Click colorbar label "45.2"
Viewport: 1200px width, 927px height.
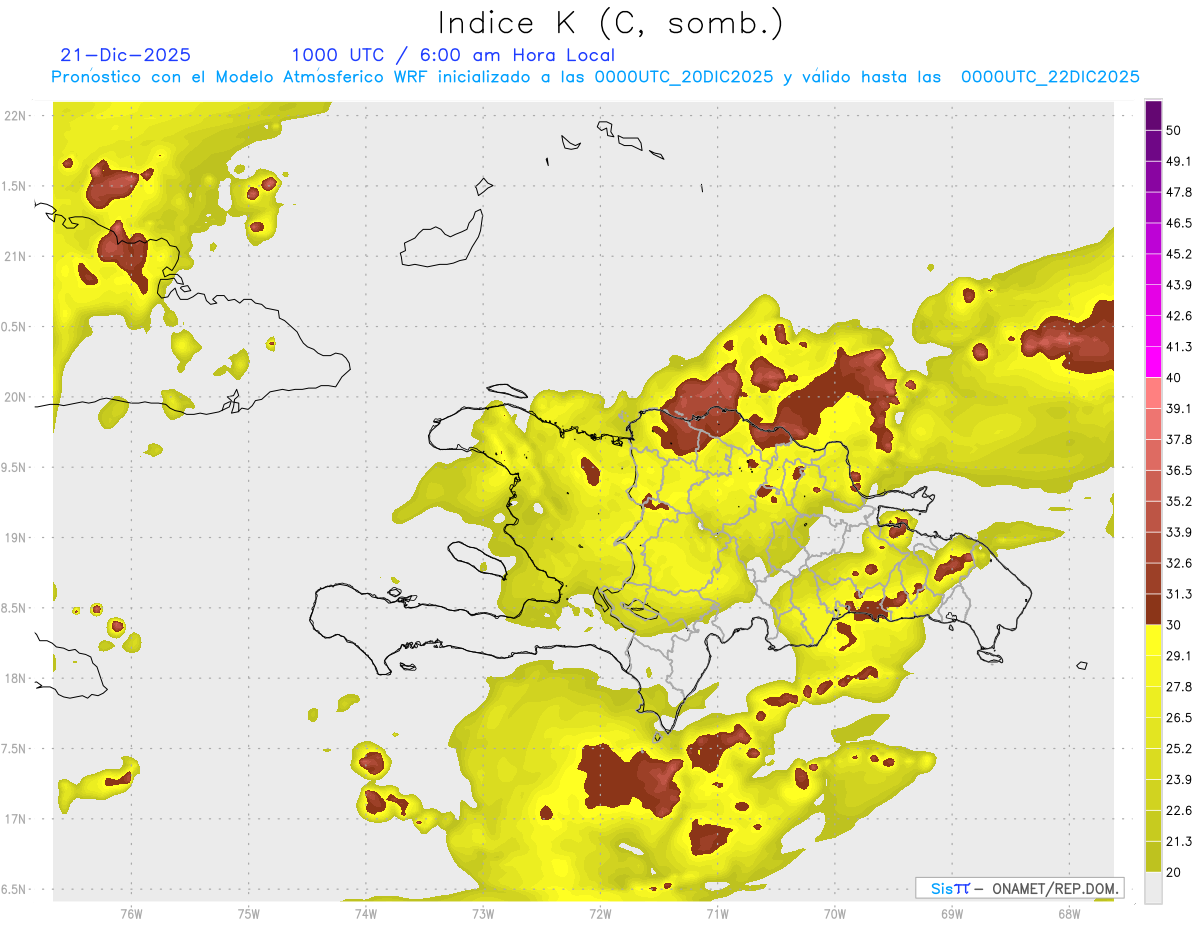click(x=1179, y=254)
